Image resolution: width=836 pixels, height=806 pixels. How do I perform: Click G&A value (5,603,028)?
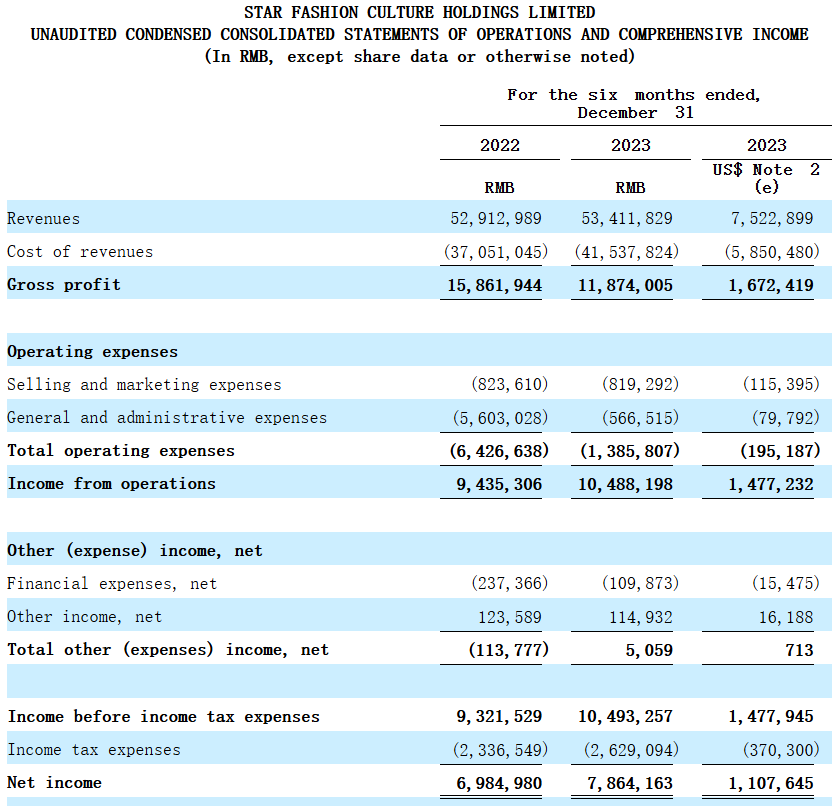[501, 417]
